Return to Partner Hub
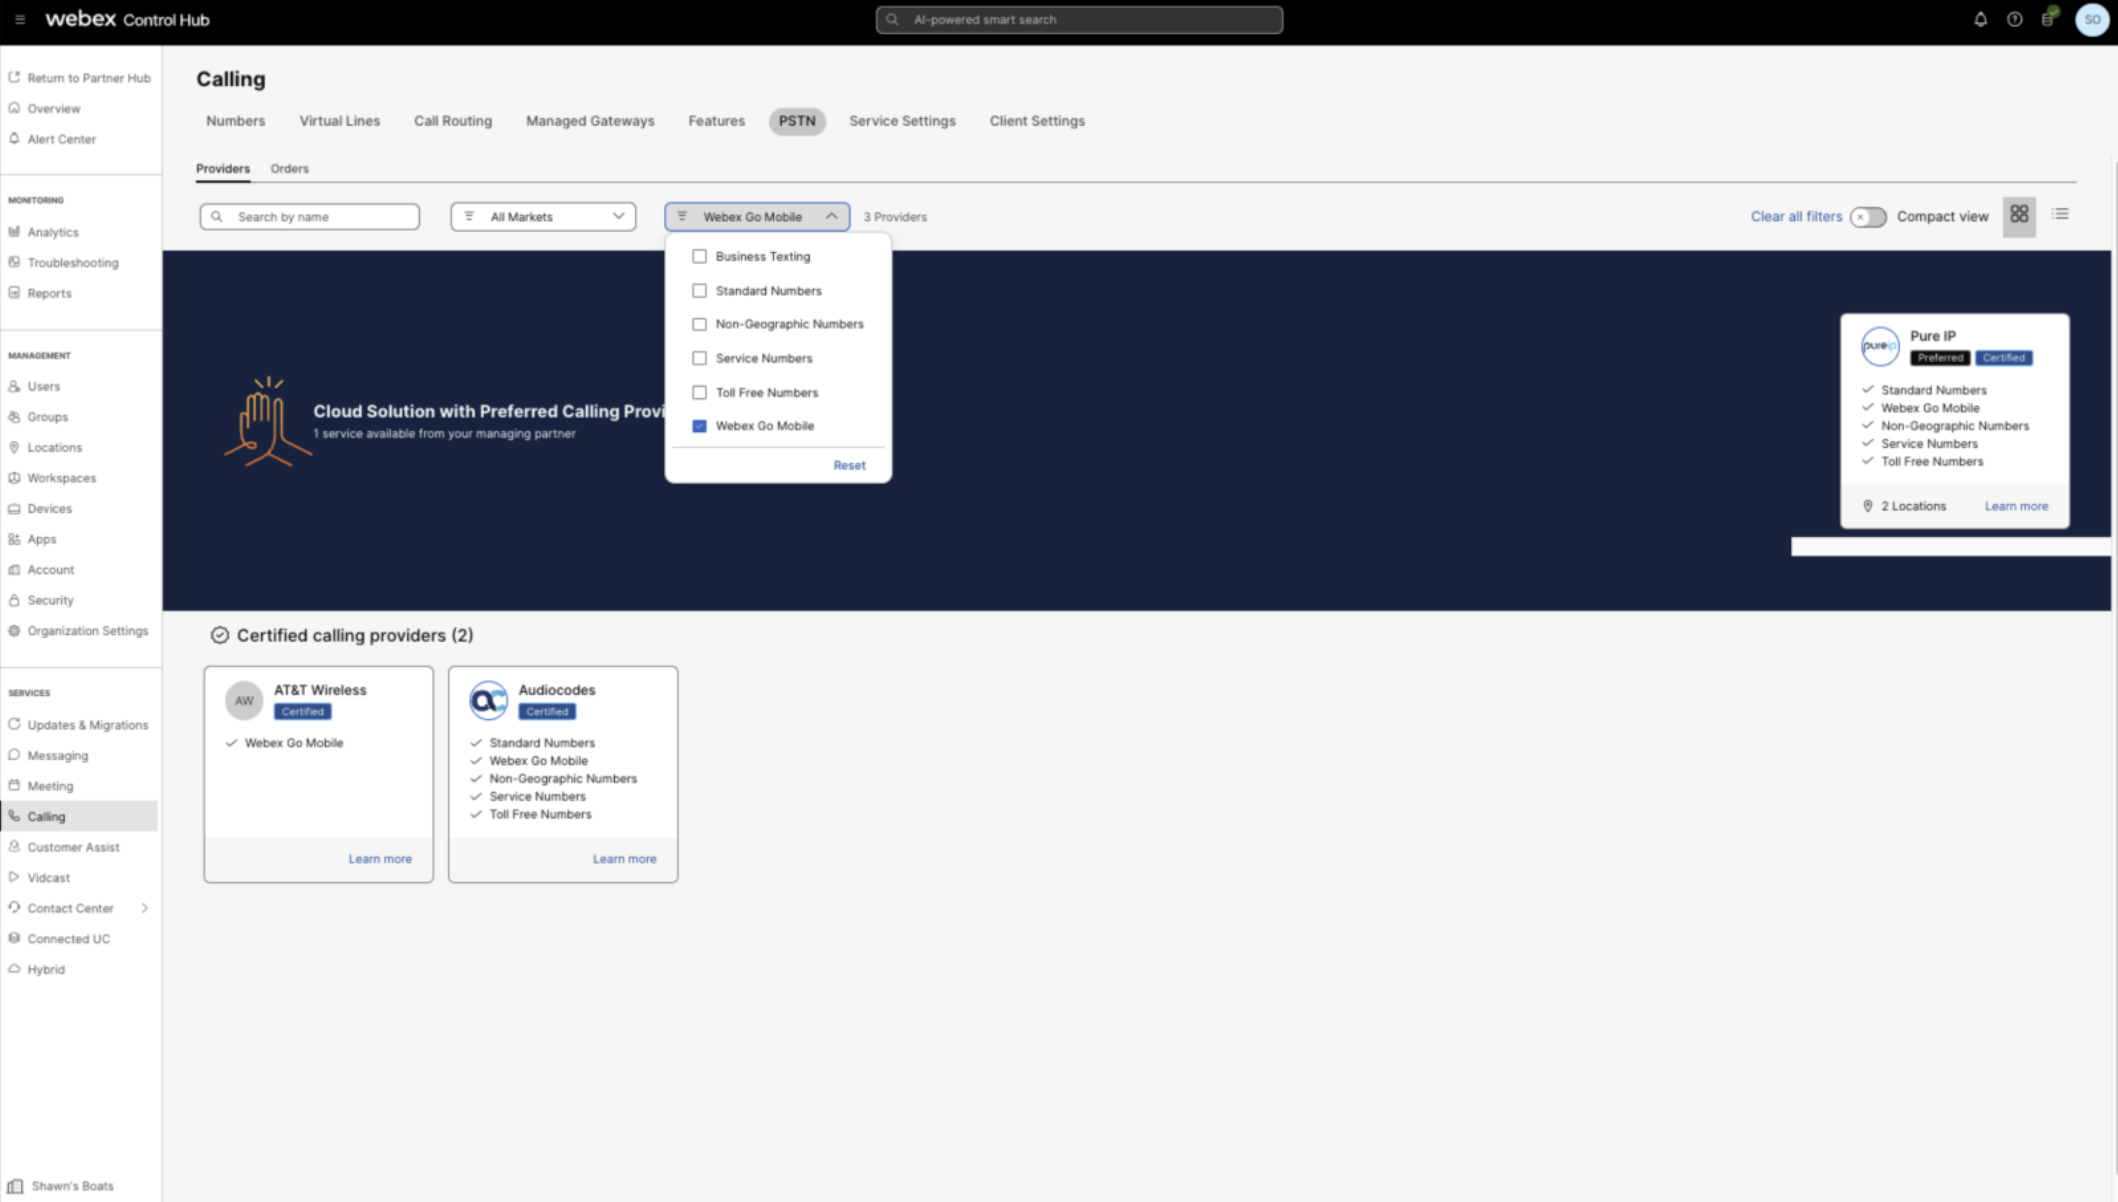 tap(80, 78)
